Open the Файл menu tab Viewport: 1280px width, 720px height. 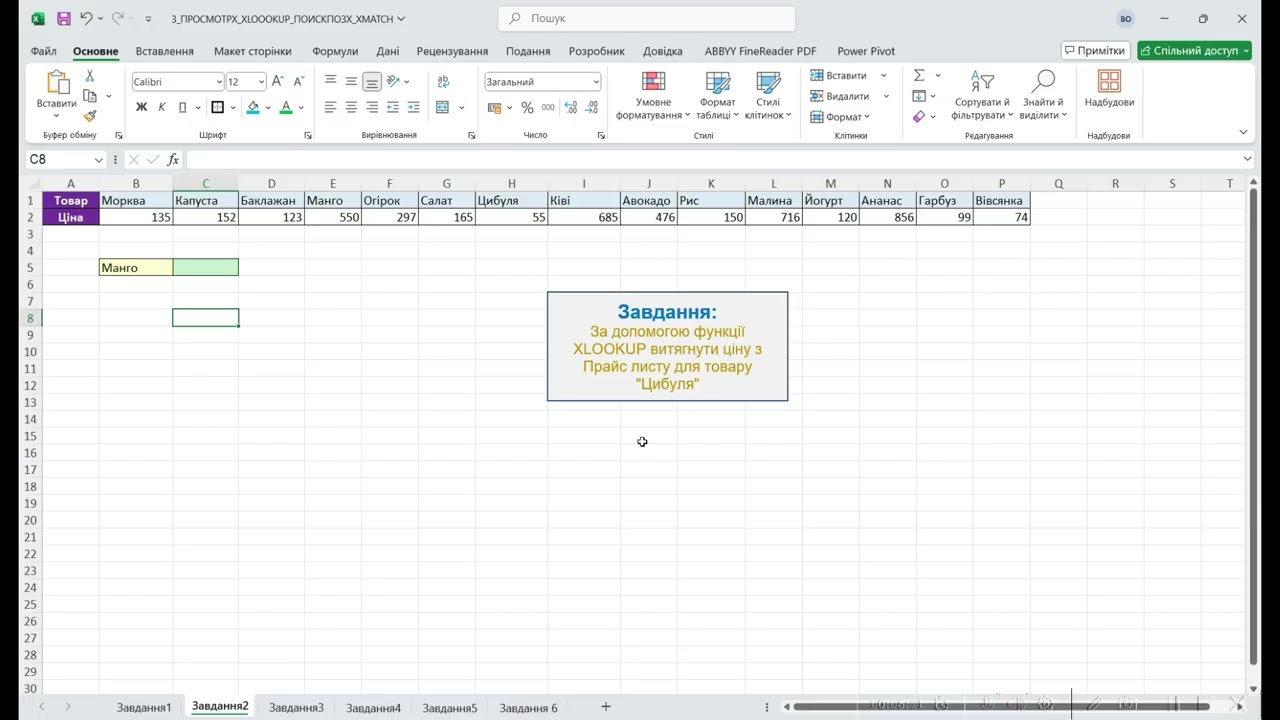(x=43, y=51)
